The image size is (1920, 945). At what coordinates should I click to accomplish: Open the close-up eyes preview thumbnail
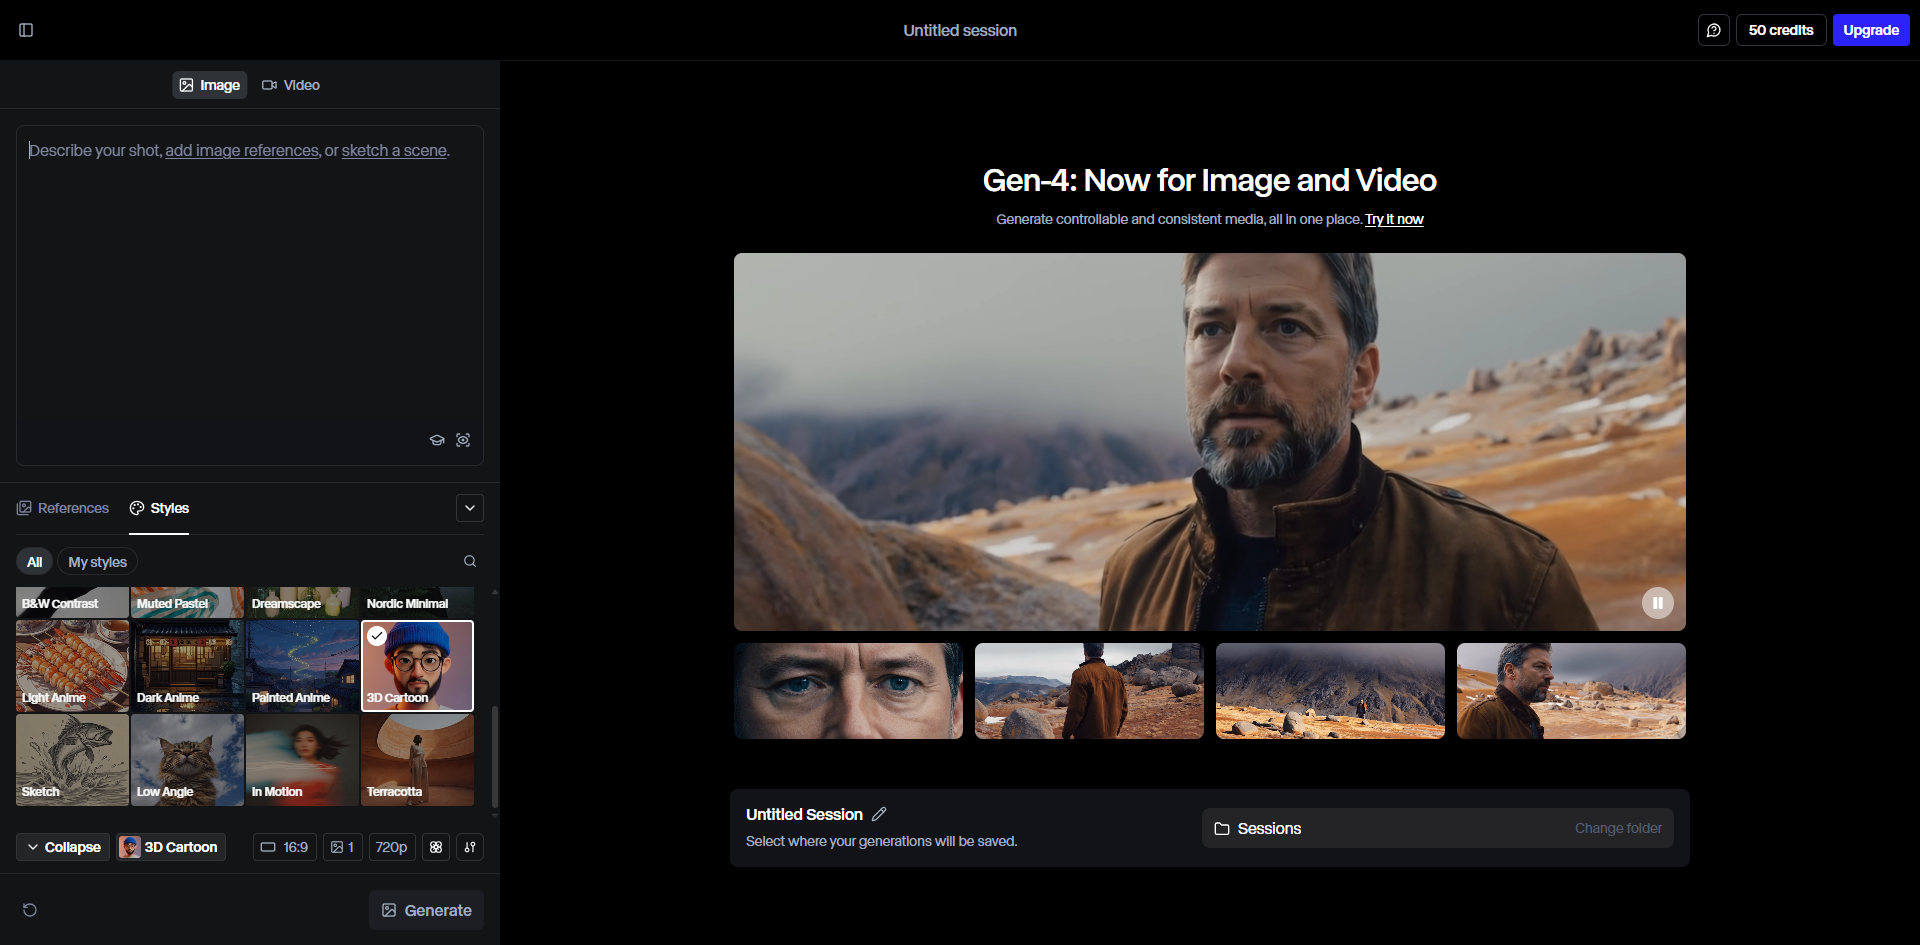(848, 691)
